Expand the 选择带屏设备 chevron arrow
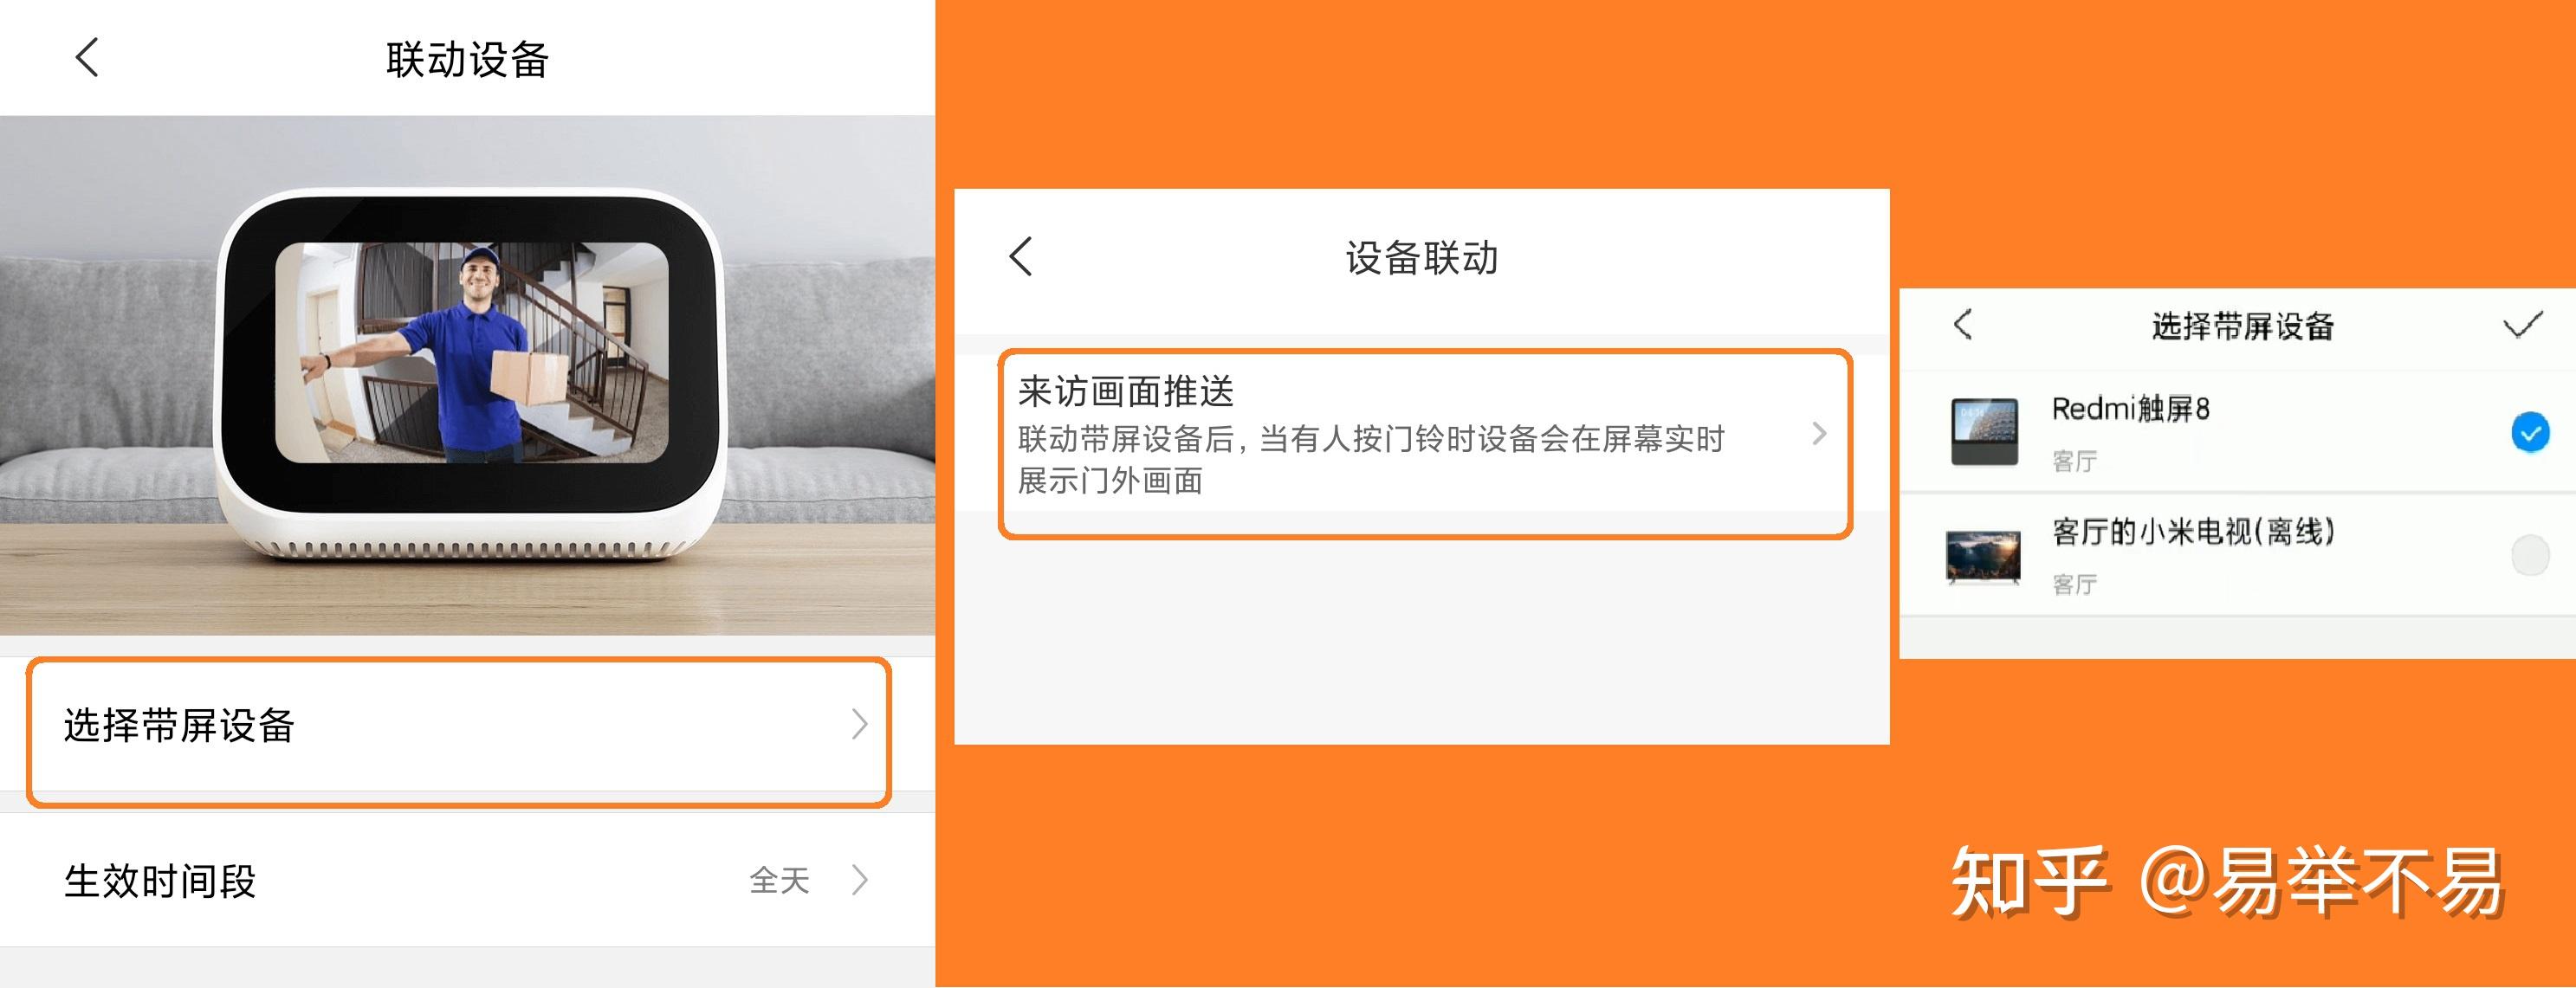This screenshot has width=2576, height=988. click(859, 724)
